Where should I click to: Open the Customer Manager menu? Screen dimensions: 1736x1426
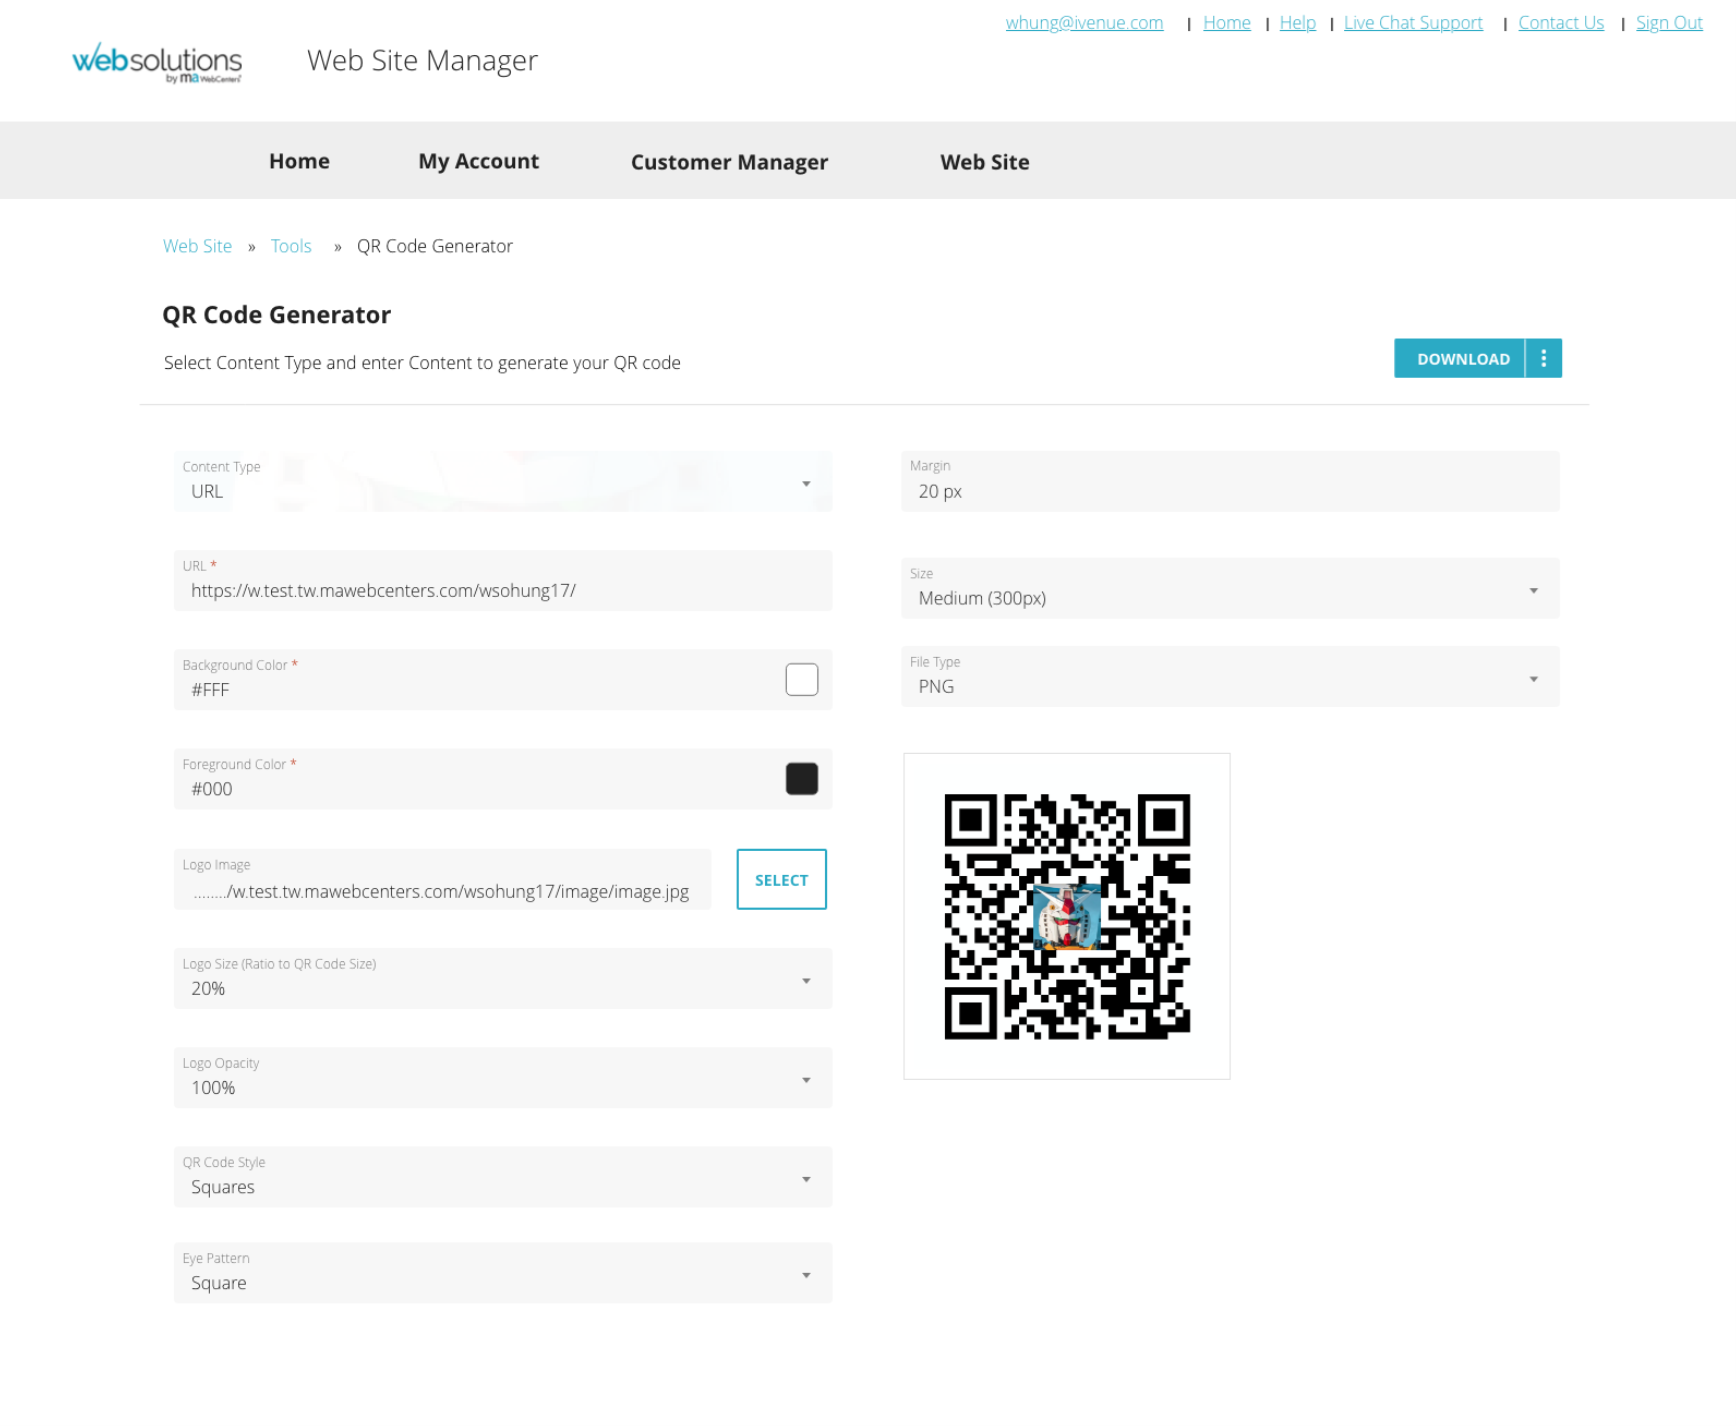pos(729,162)
